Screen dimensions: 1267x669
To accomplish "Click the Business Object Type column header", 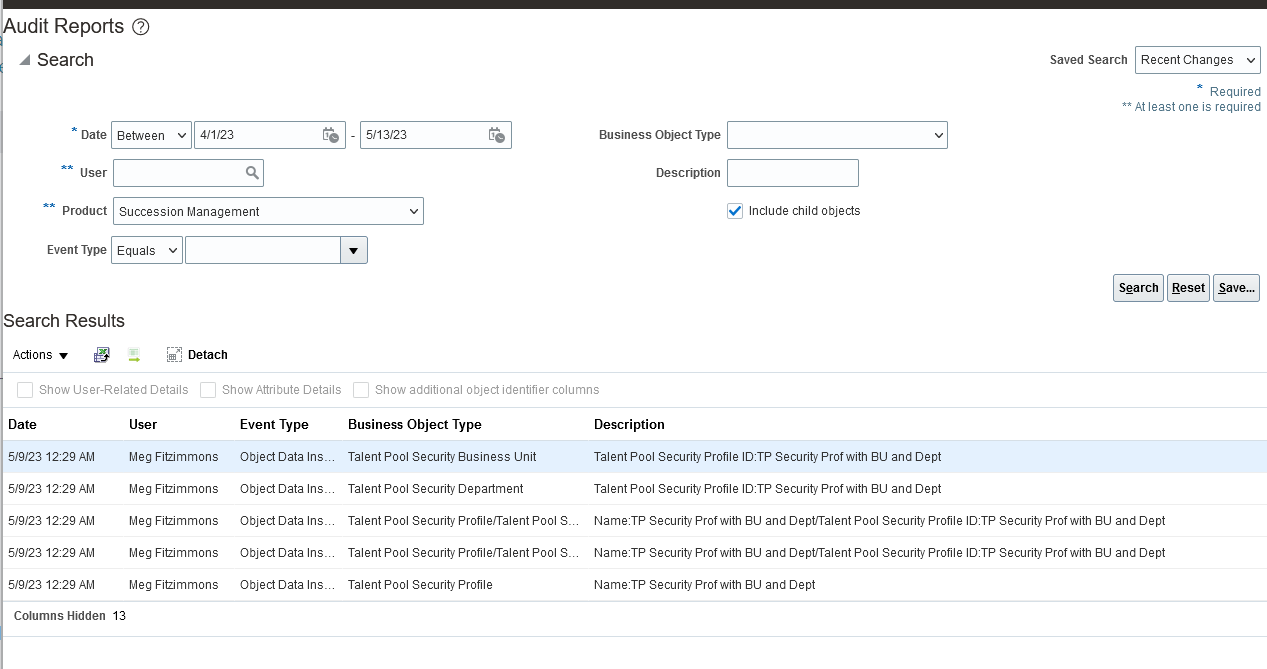I will pyautogui.click(x=415, y=425).
